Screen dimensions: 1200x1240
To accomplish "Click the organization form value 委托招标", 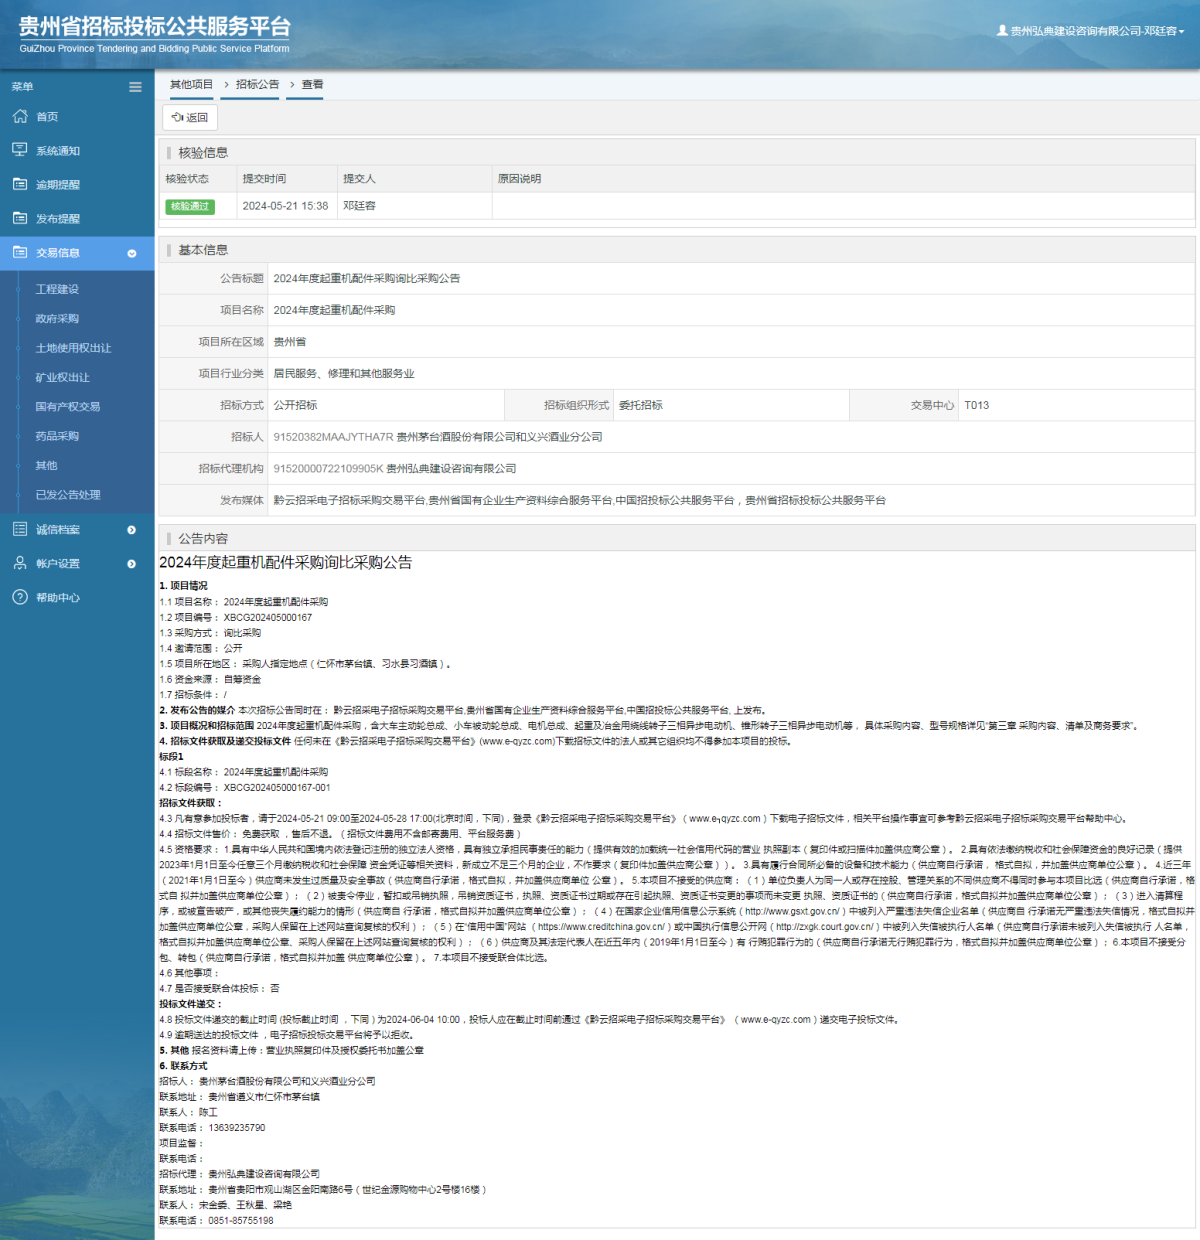I will coord(641,406).
